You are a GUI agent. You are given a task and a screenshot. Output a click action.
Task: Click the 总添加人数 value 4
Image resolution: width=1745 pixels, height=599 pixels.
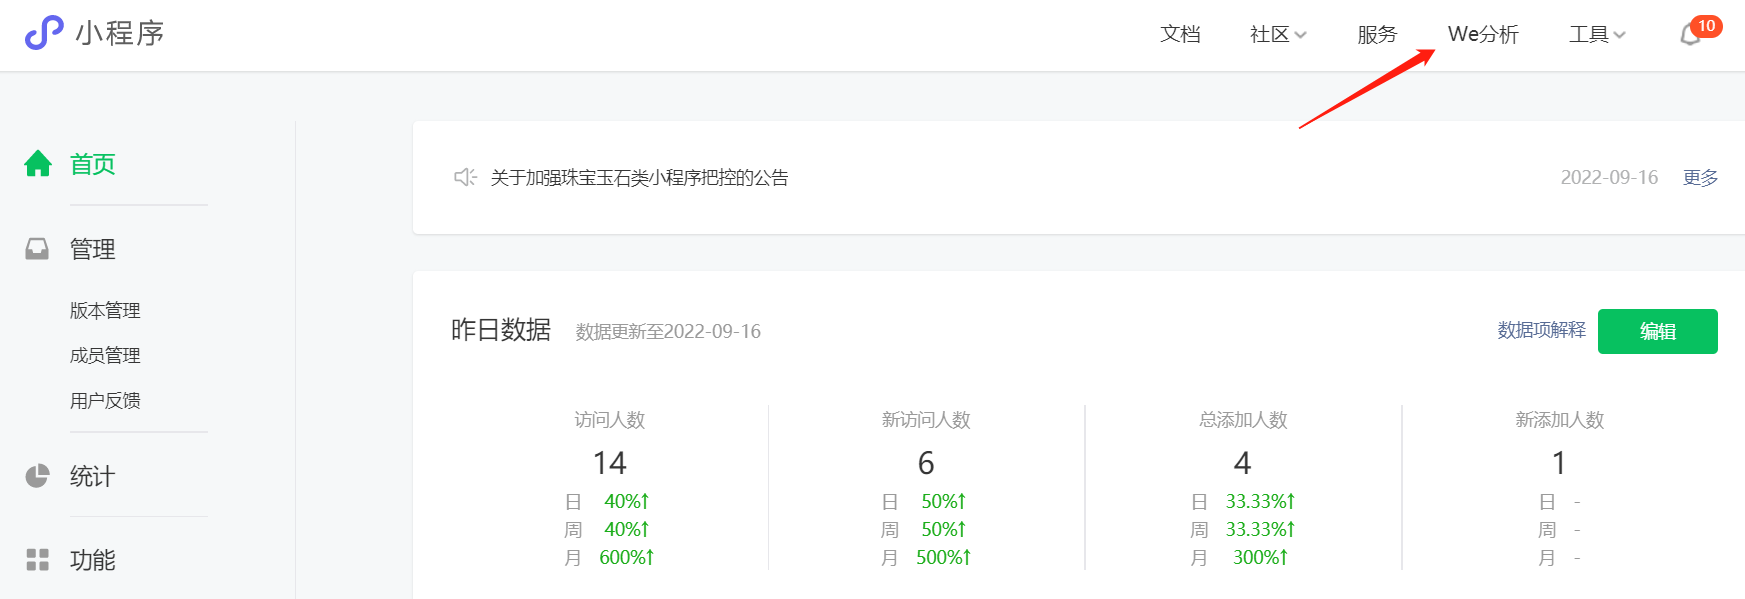pos(1242,463)
